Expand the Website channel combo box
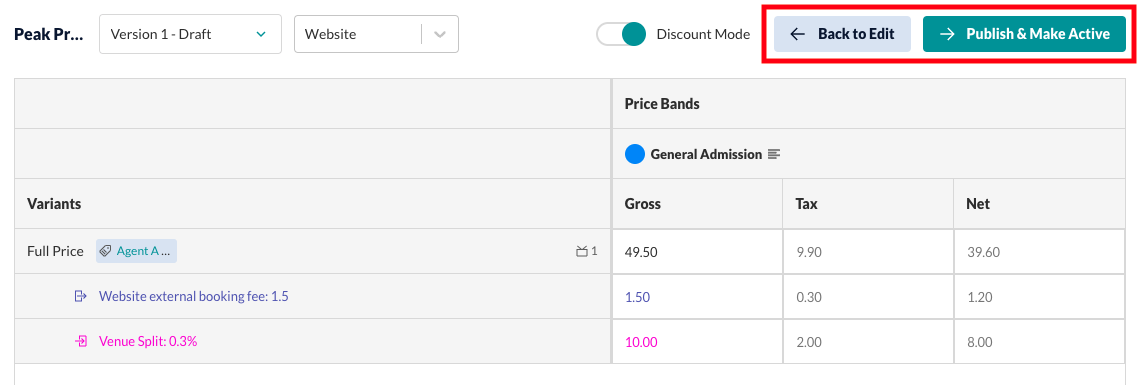Image resolution: width=1140 pixels, height=385 pixels. (376, 34)
